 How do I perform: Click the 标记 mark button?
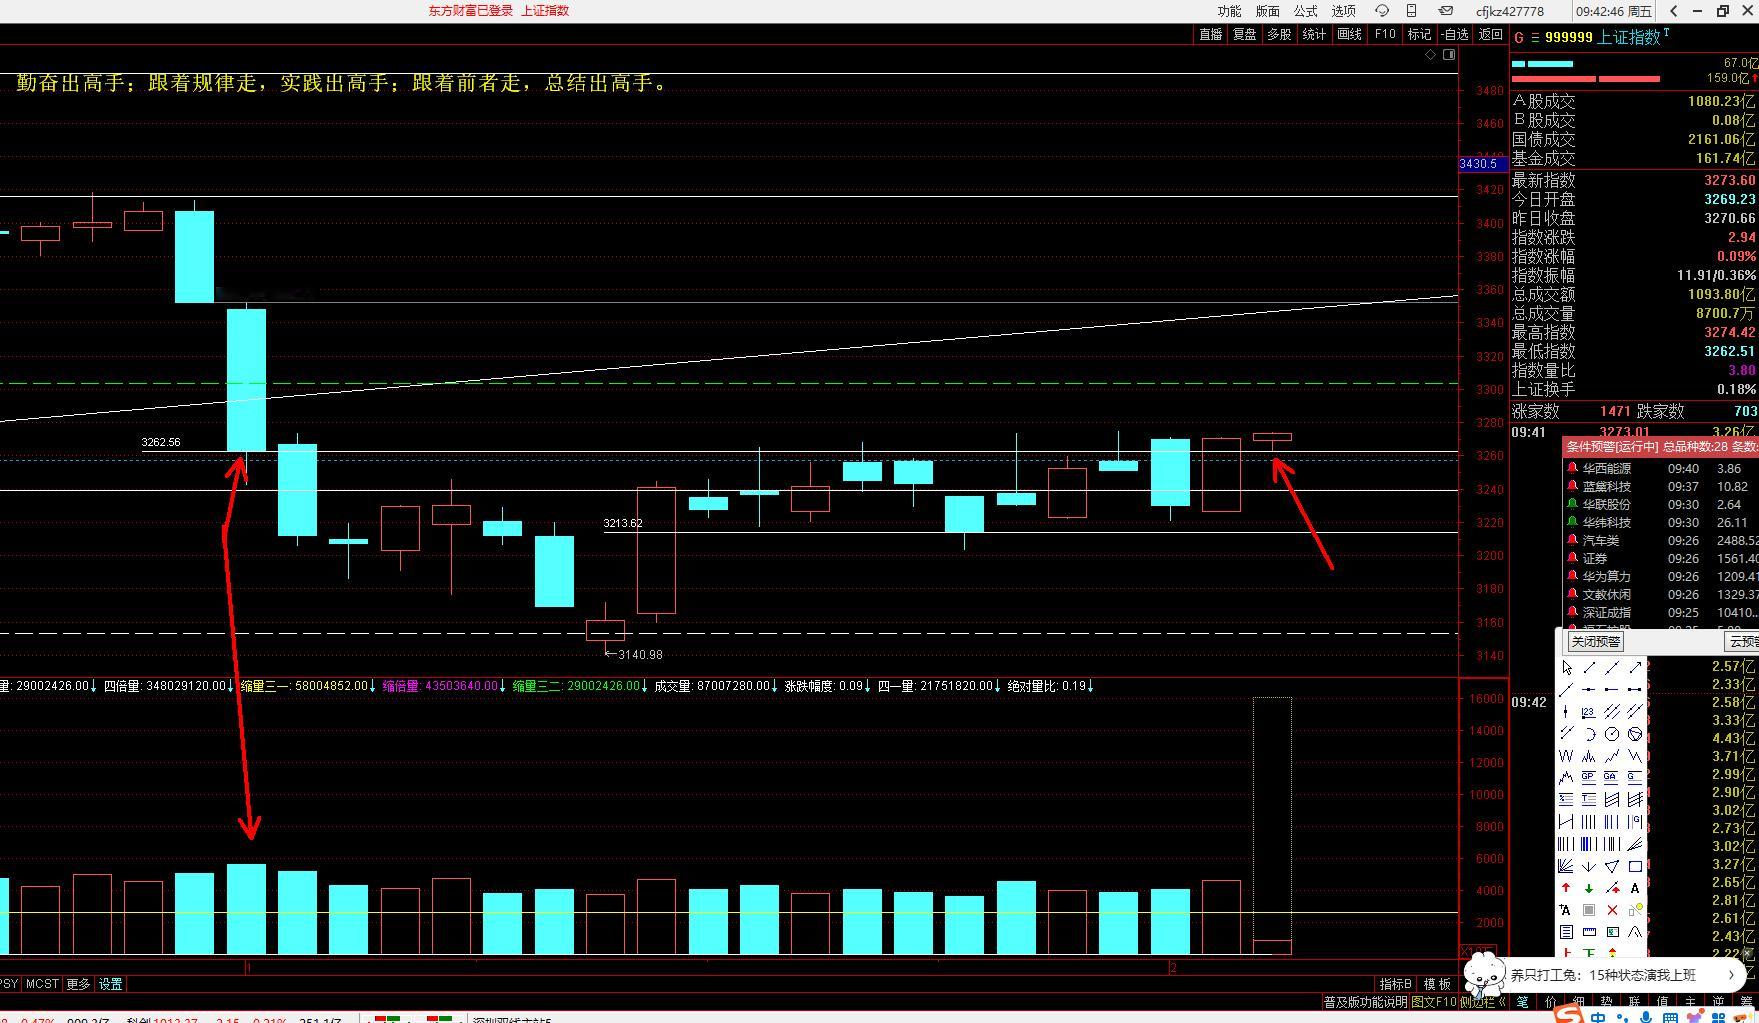pos(1419,34)
